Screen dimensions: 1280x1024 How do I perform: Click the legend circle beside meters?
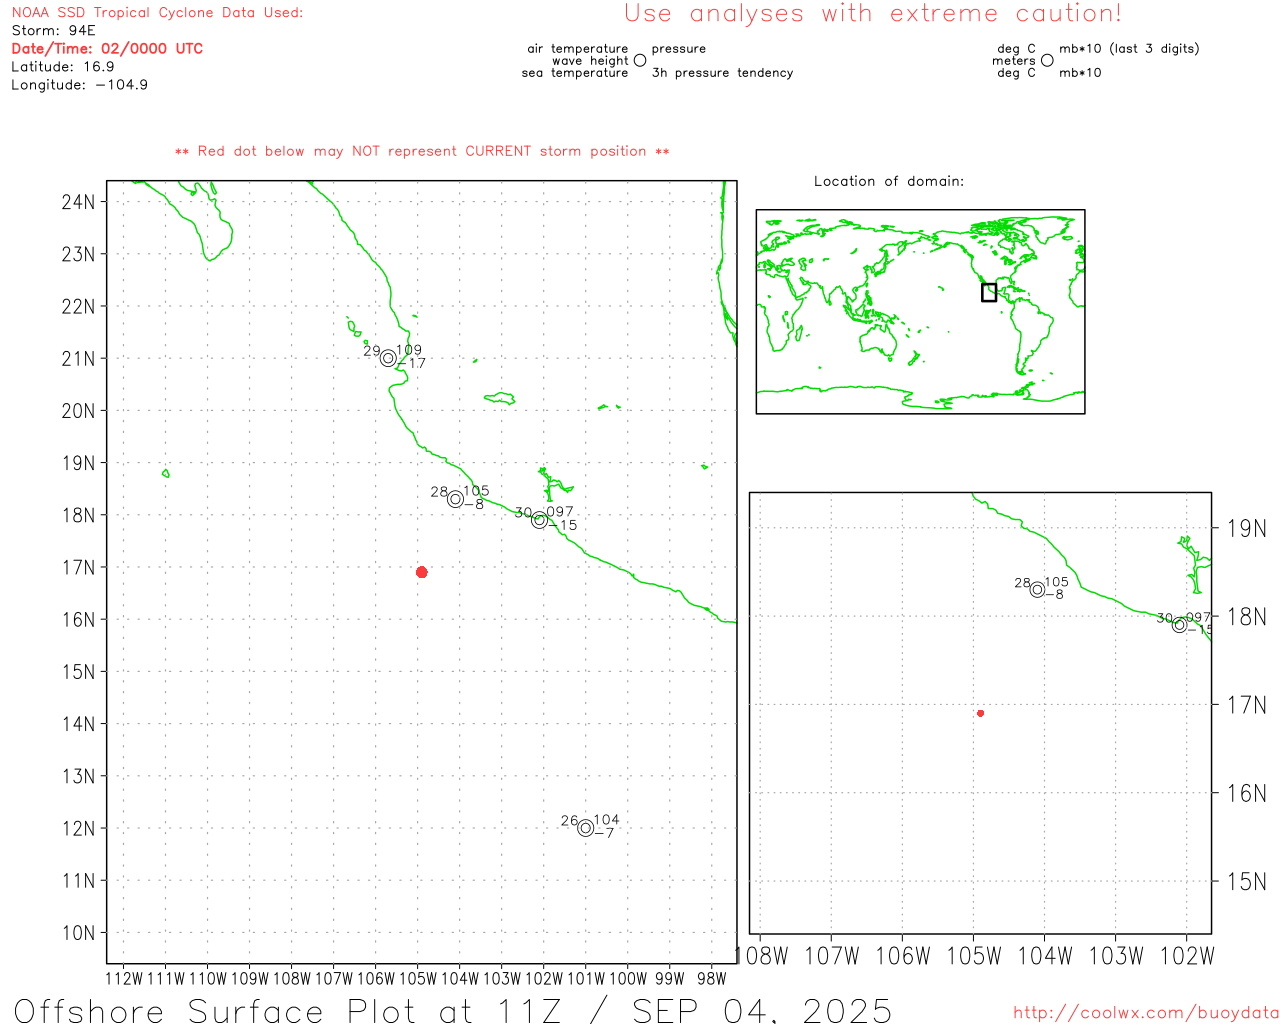pyautogui.click(x=1047, y=61)
